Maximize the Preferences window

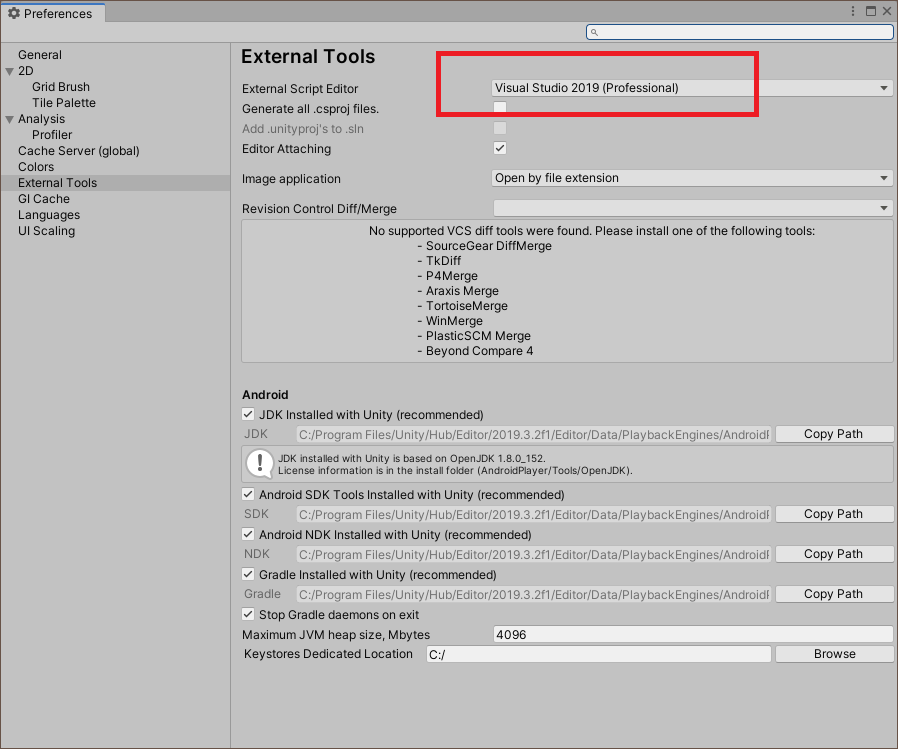[x=871, y=11]
